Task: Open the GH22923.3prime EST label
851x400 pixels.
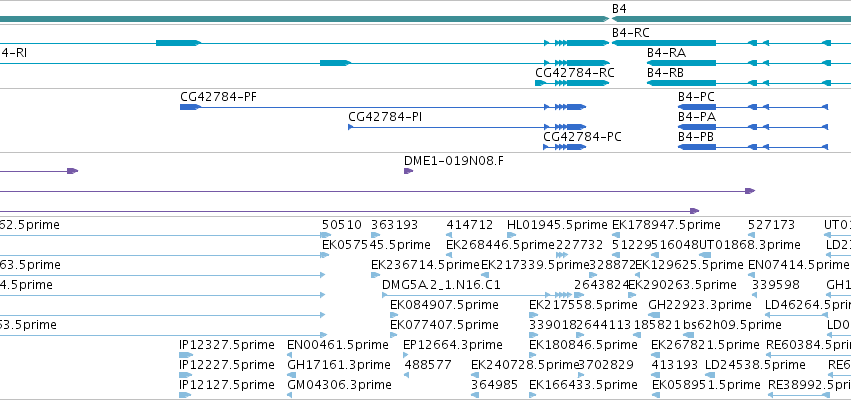Action: point(700,305)
